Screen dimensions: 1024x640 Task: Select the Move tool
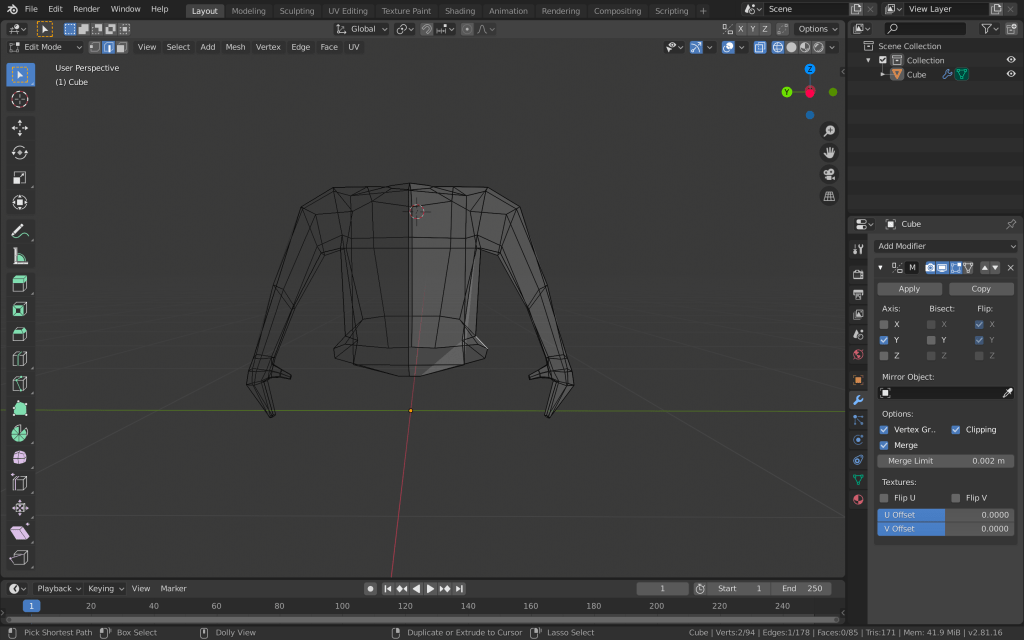coord(20,127)
